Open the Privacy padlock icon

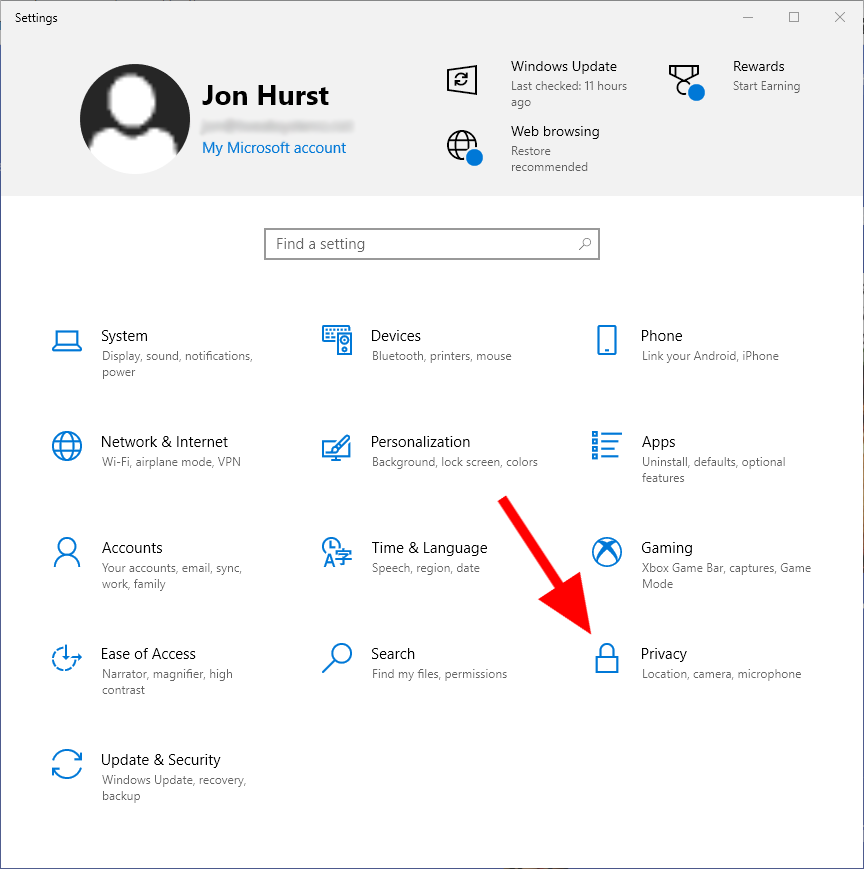click(x=607, y=658)
